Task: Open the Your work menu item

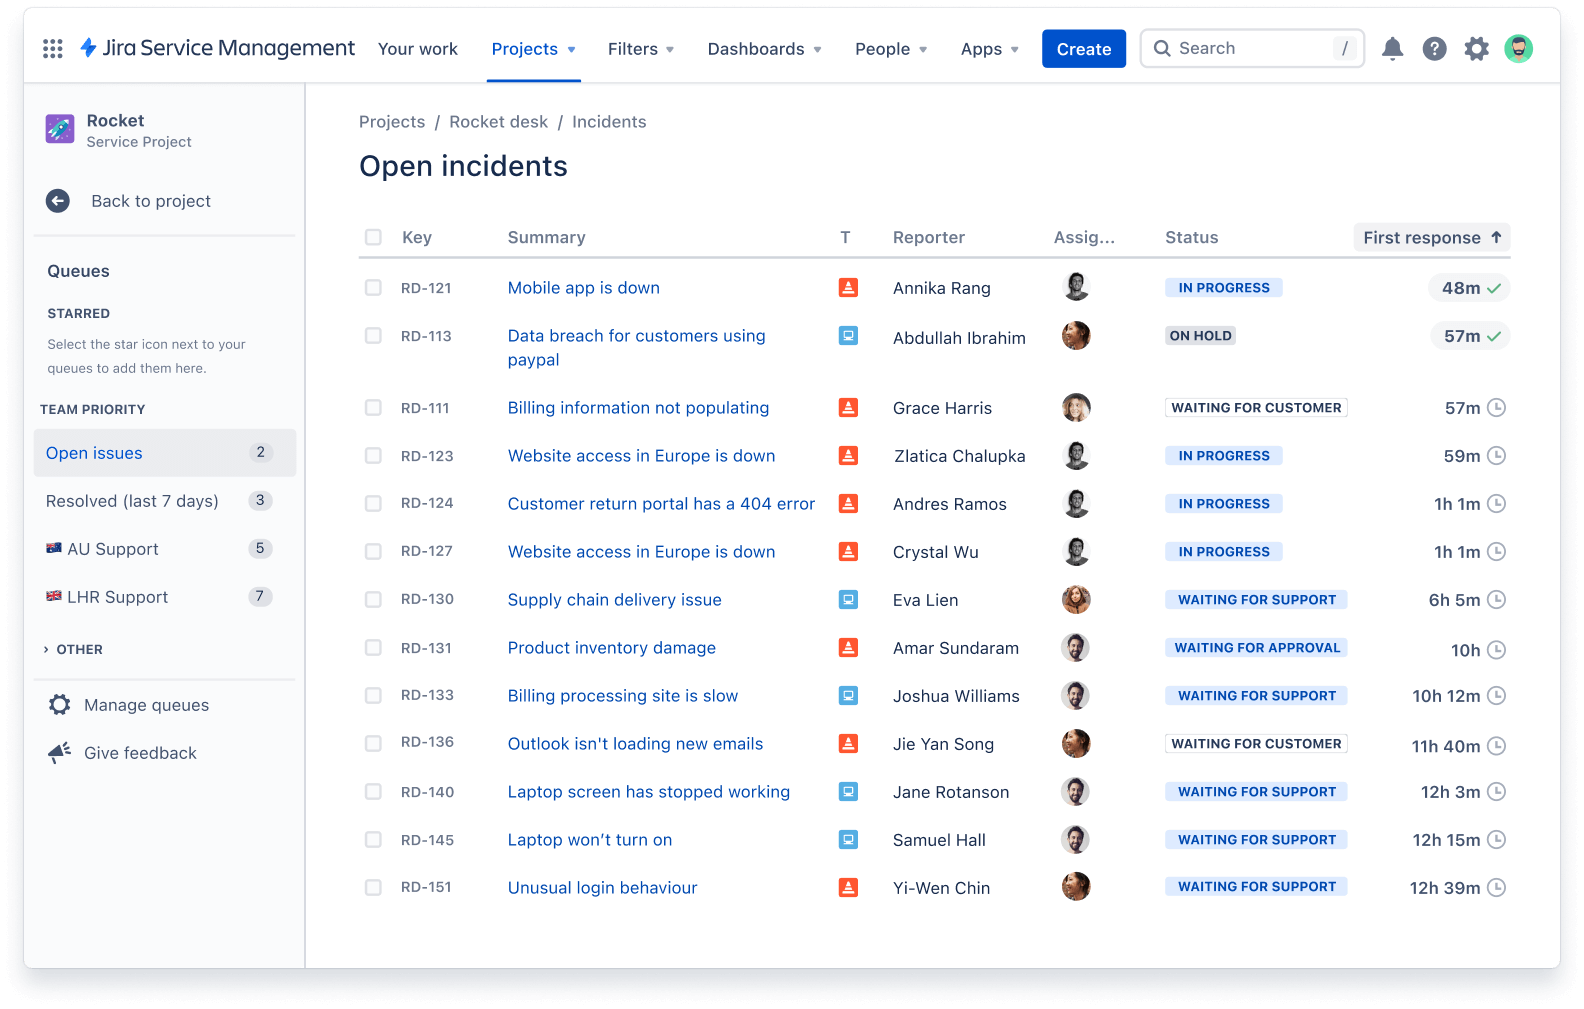Action: [417, 49]
